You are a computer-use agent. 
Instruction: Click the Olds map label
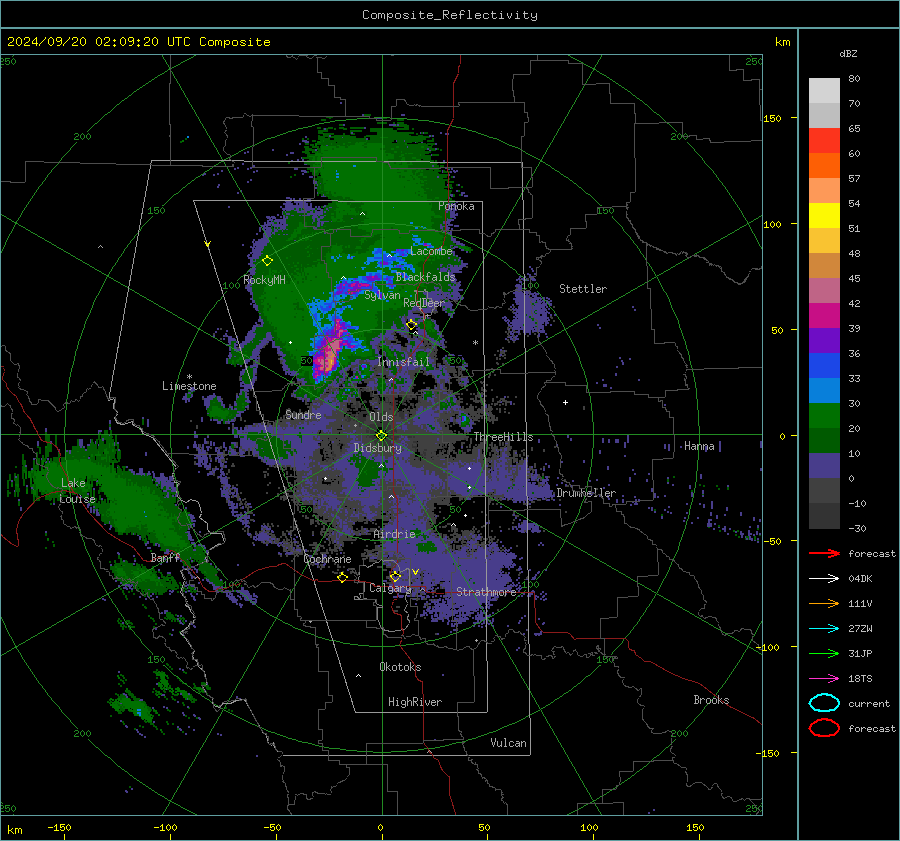[381, 417]
